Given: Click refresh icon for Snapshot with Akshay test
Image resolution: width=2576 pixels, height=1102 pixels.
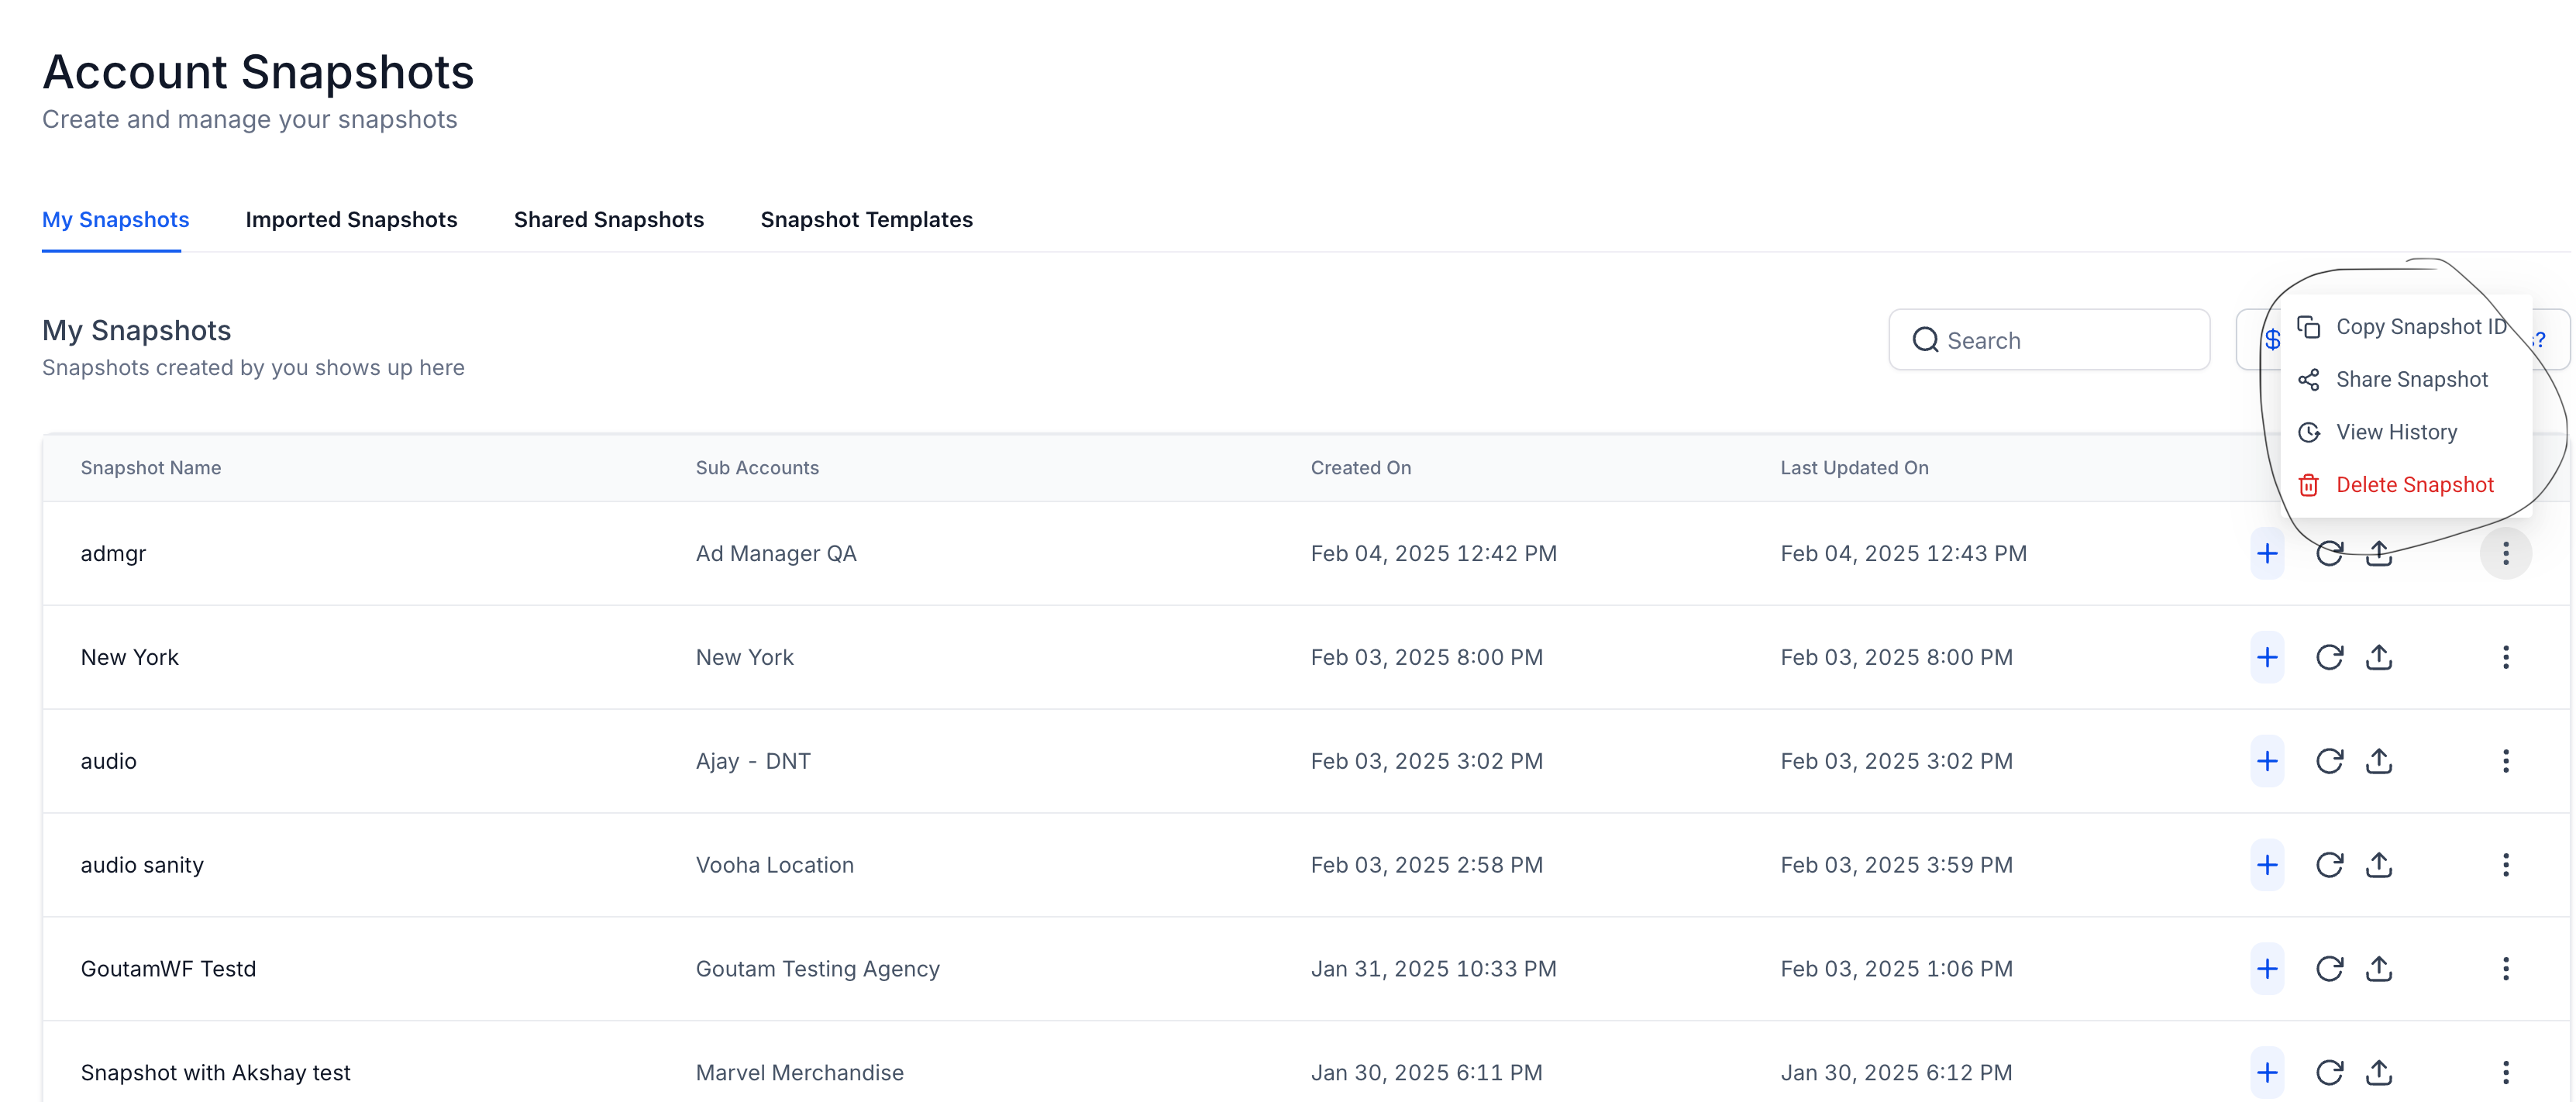Looking at the screenshot, I should click(2329, 1072).
